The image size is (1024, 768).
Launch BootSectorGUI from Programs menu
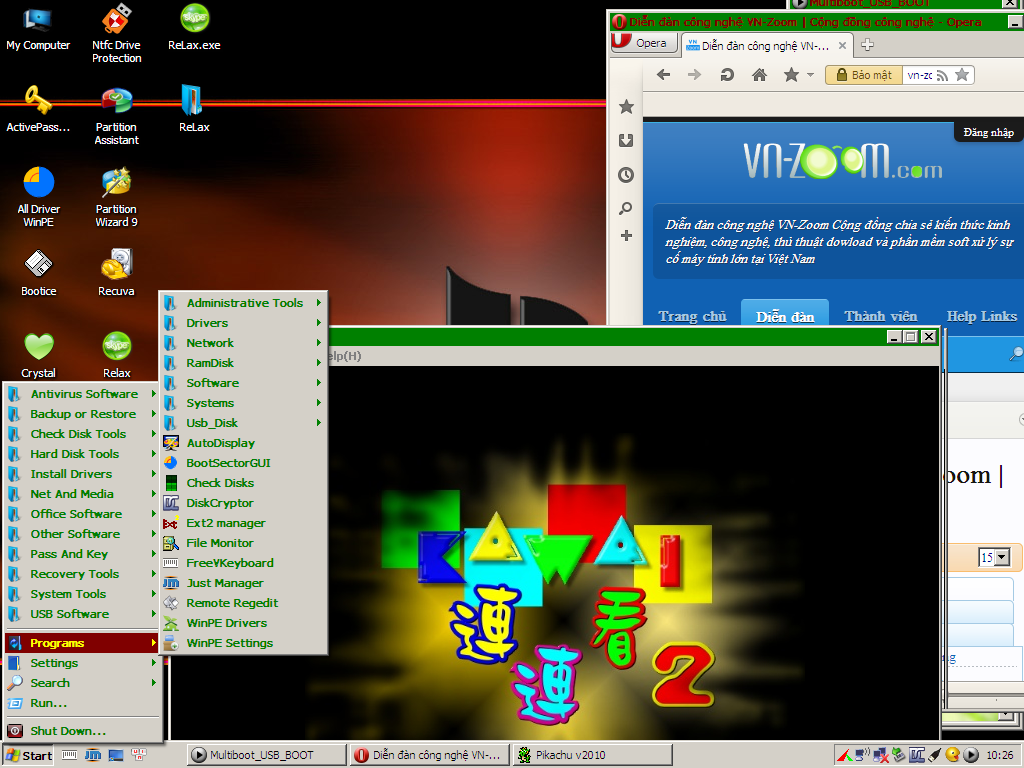click(244, 463)
